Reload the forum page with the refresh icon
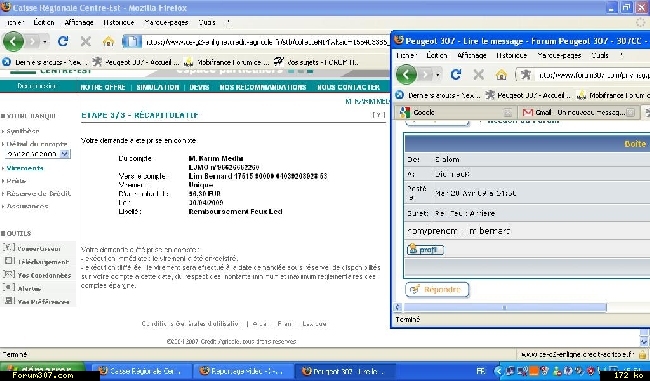Screen dimensions: 650x381 pyautogui.click(x=456, y=74)
